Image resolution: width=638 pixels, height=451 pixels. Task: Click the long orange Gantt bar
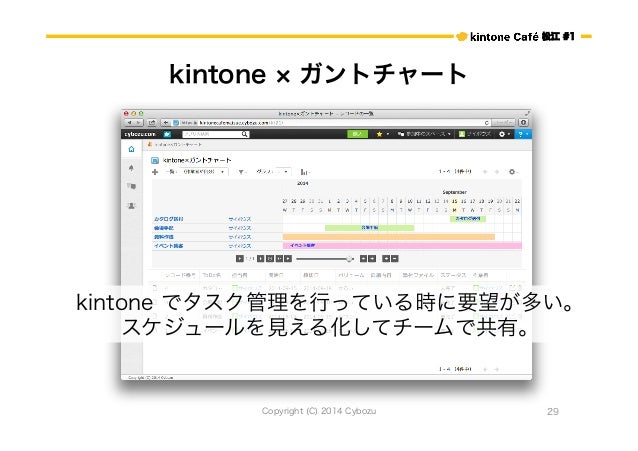[389, 237]
